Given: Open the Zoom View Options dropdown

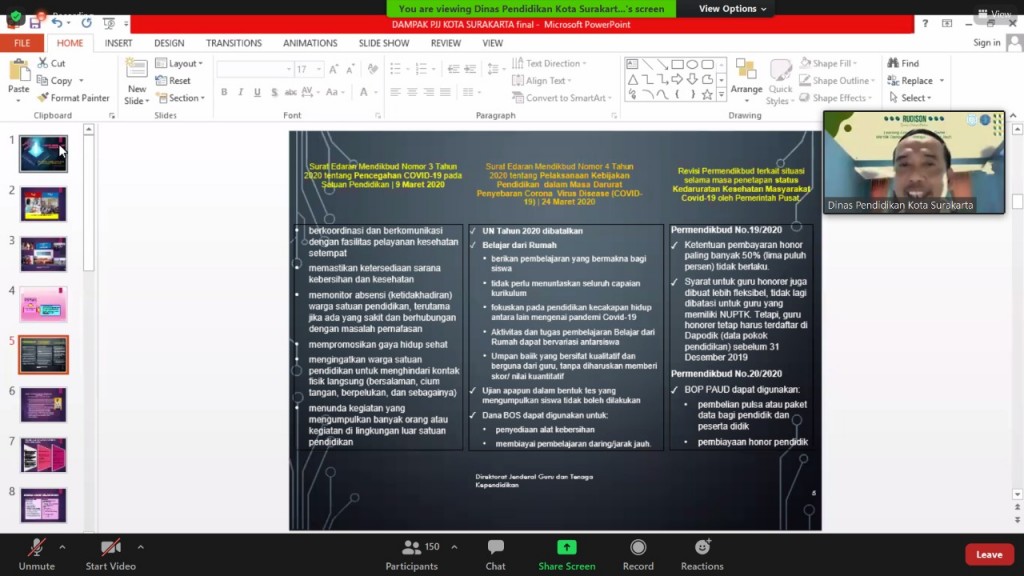Looking at the screenshot, I should pos(732,9).
